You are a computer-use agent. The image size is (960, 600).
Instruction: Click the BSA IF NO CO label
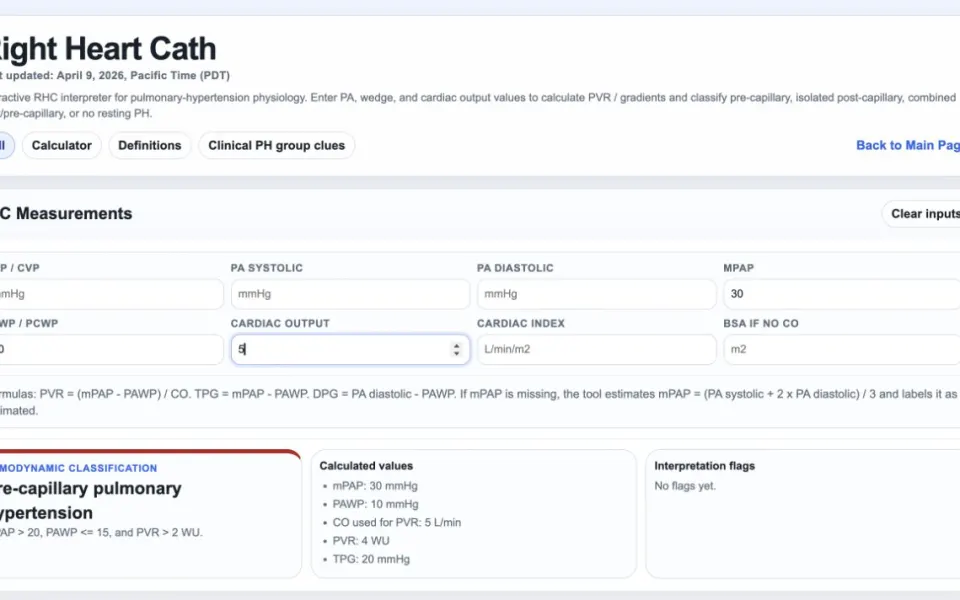click(760, 323)
